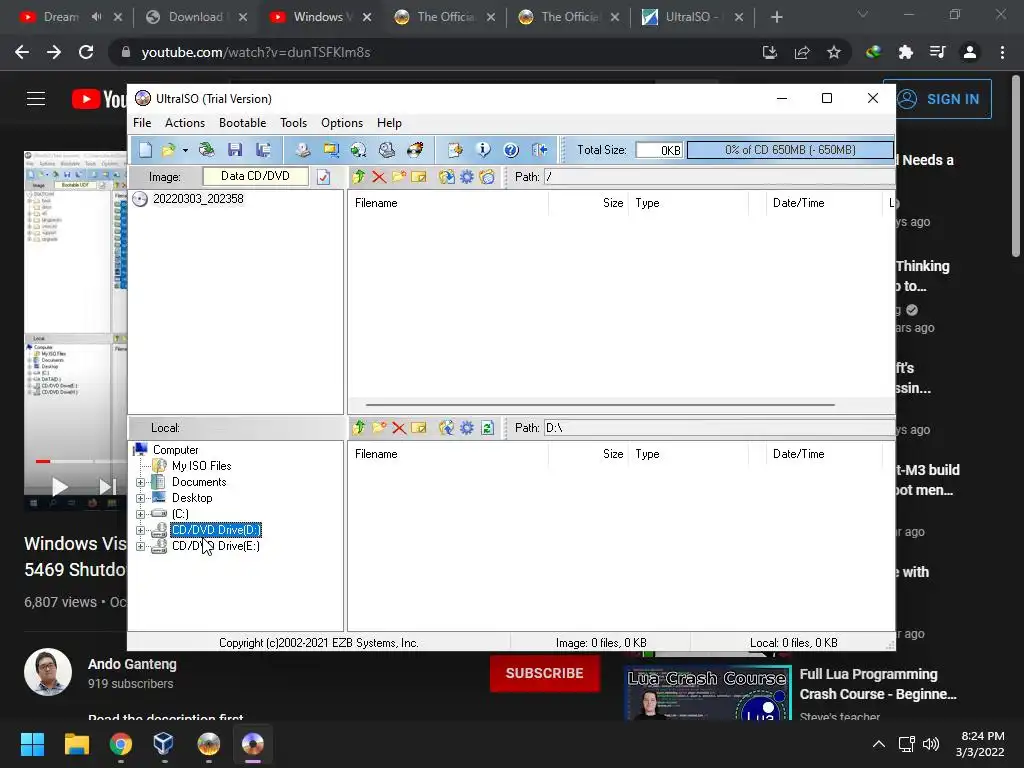Click the Extract icon in image pane toolbar

click(447, 176)
